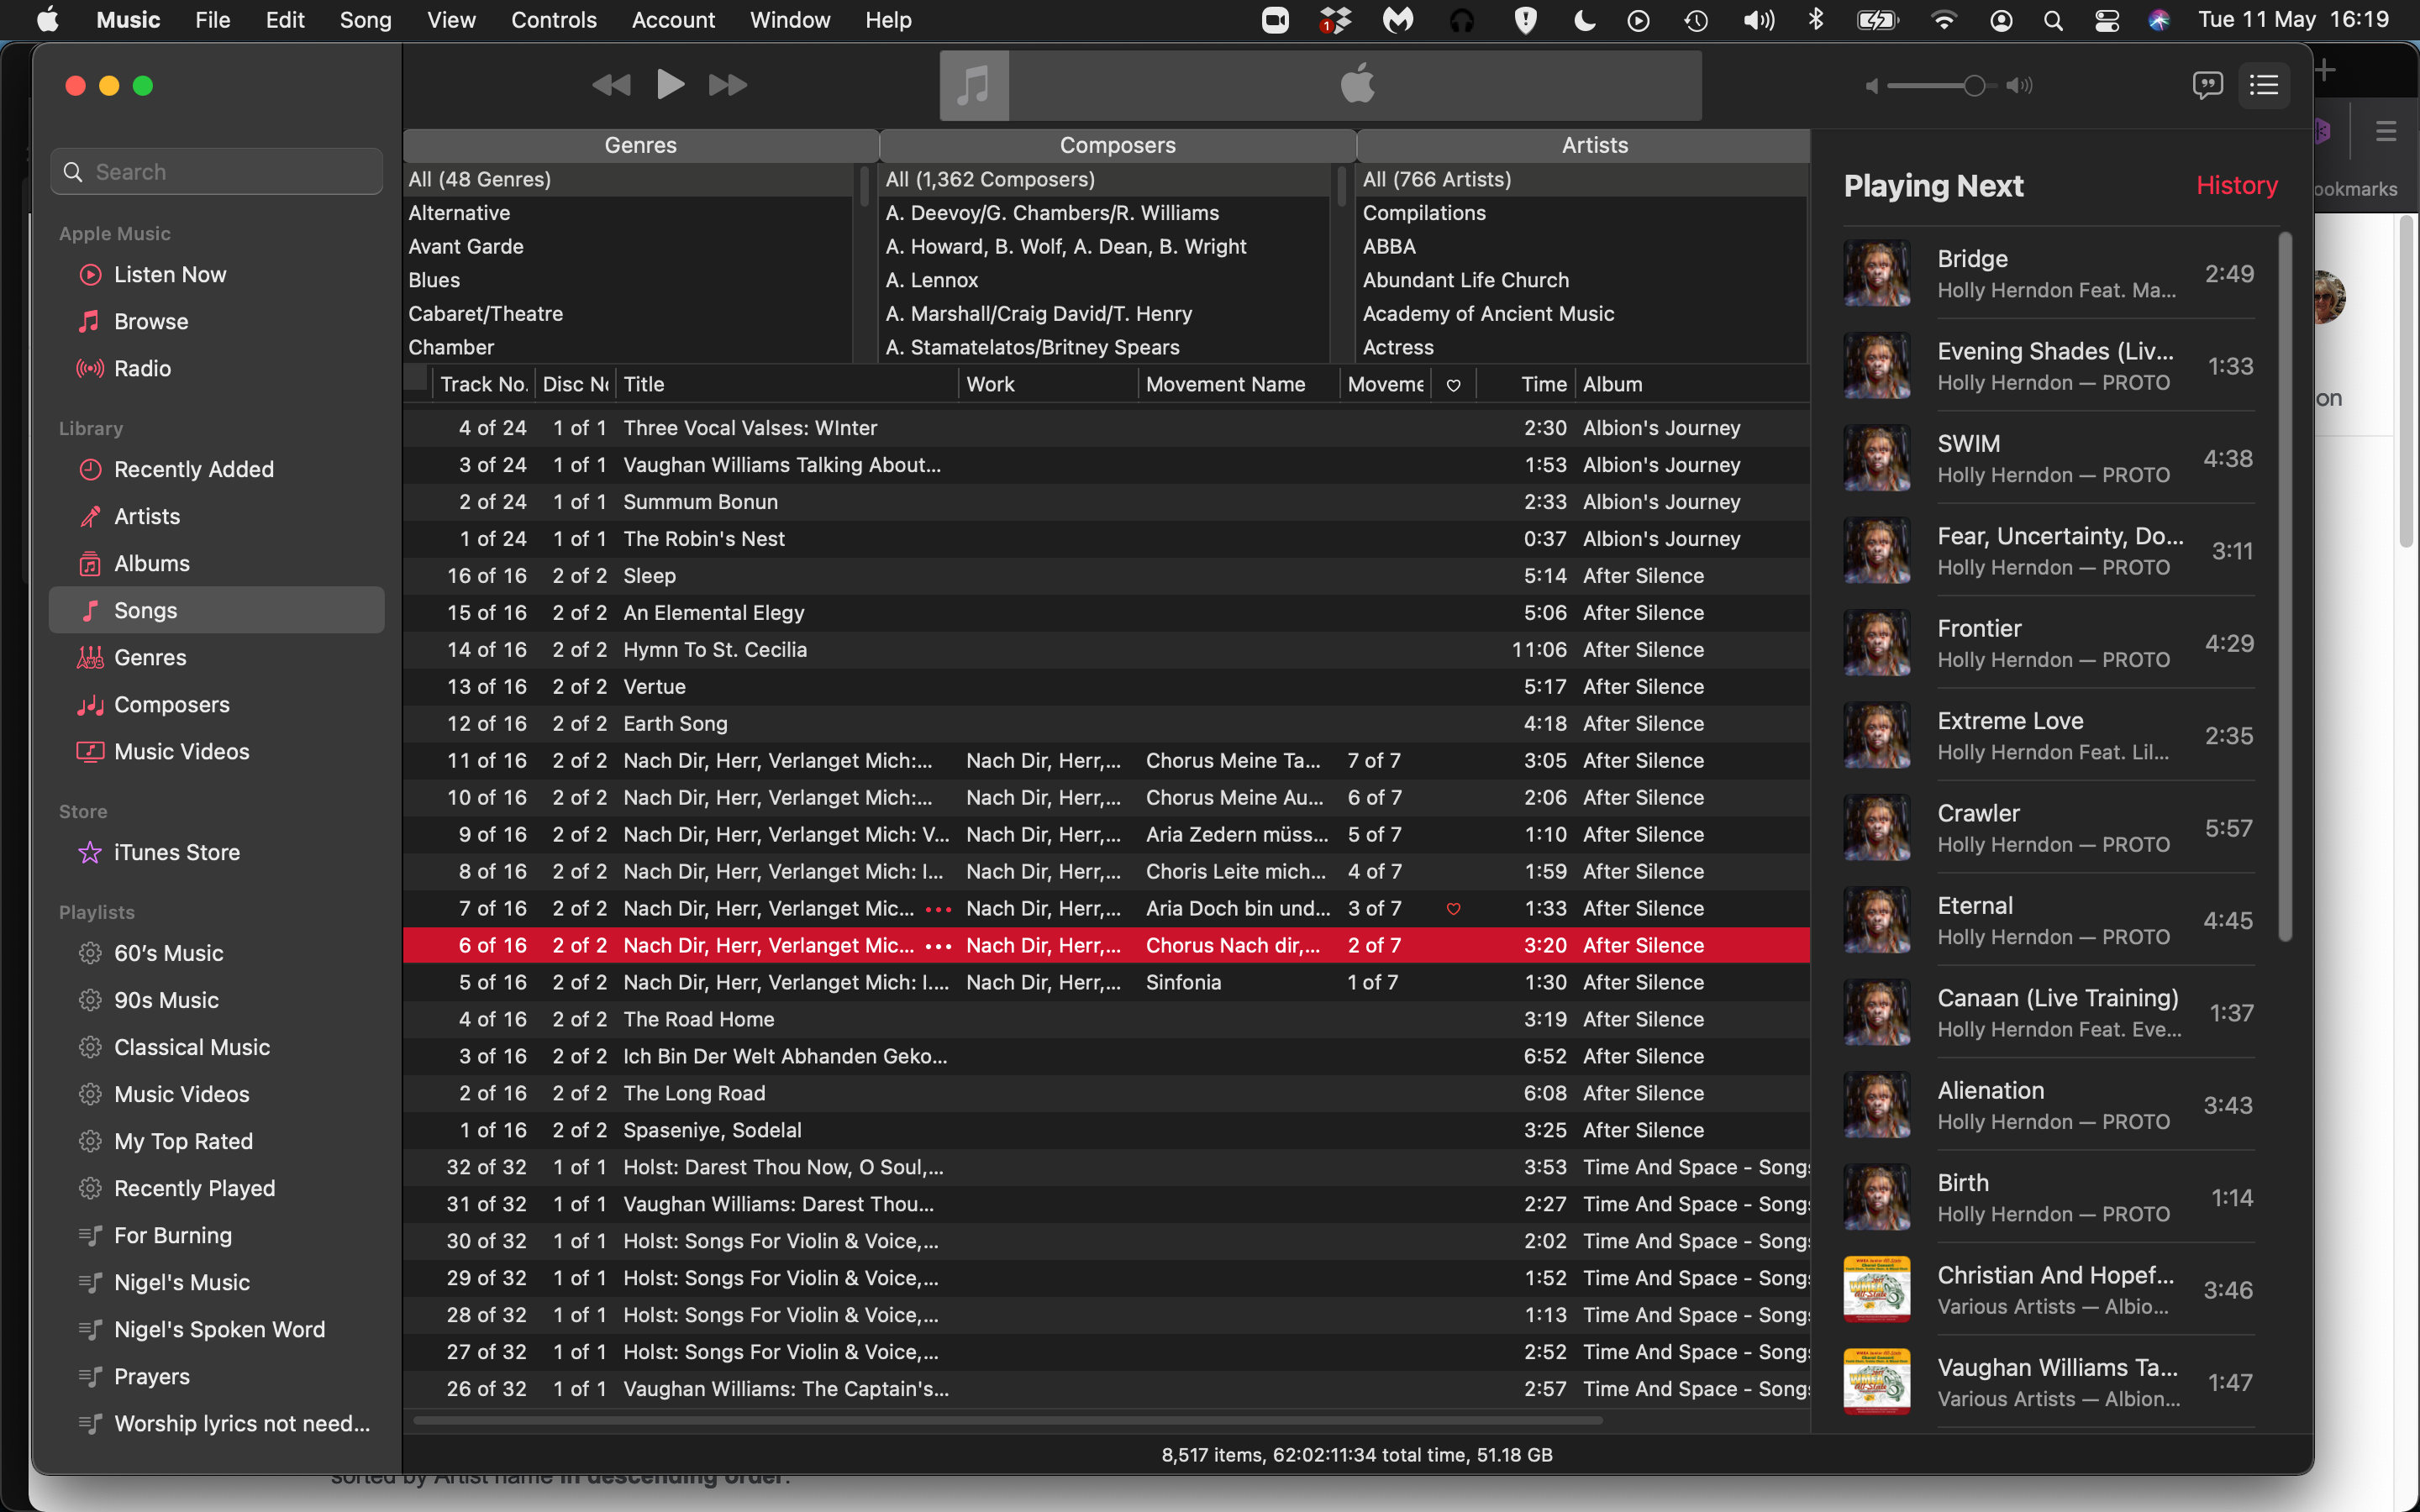Viewport: 2420px width, 1512px height.
Task: Toggle the Playing Next list icon
Action: pyautogui.click(x=2263, y=85)
